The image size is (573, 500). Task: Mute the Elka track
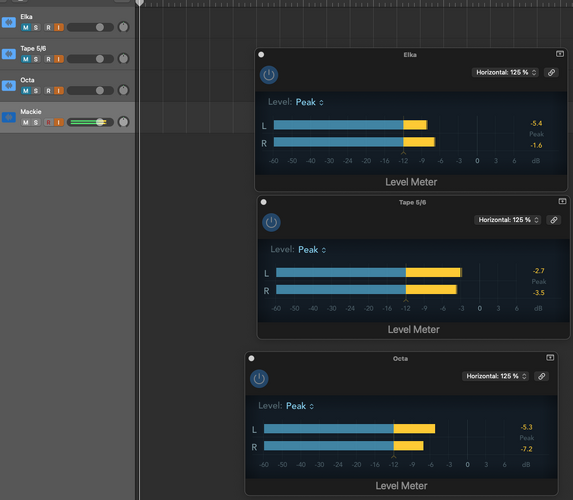pyautogui.click(x=26, y=27)
